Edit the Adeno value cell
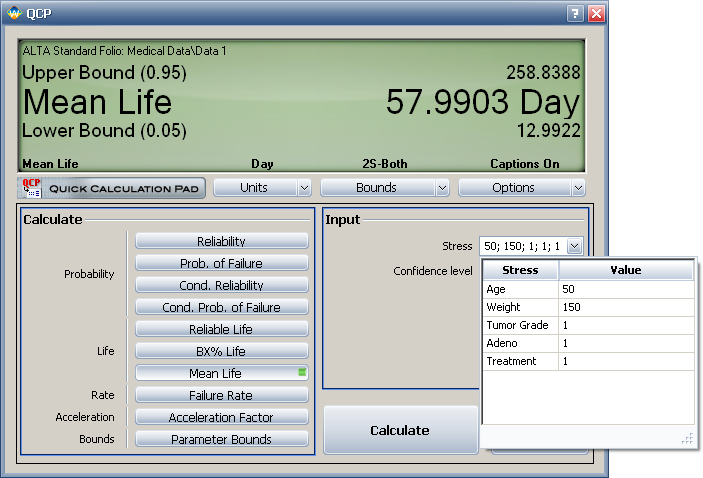Viewport: 703px width, 478px height. coord(626,343)
